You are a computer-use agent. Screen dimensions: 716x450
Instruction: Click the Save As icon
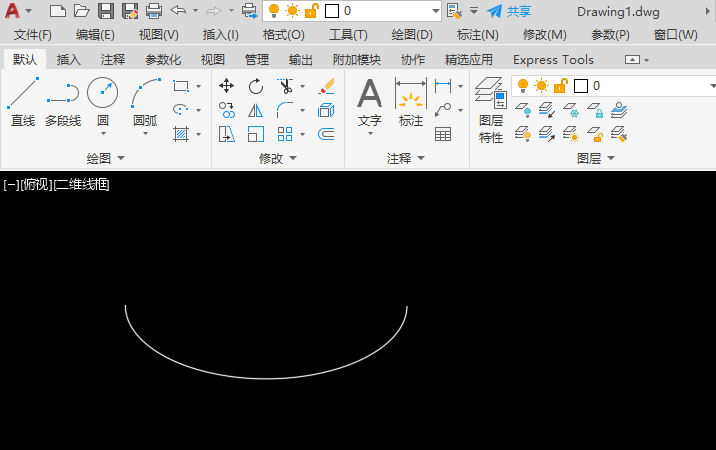coord(130,11)
